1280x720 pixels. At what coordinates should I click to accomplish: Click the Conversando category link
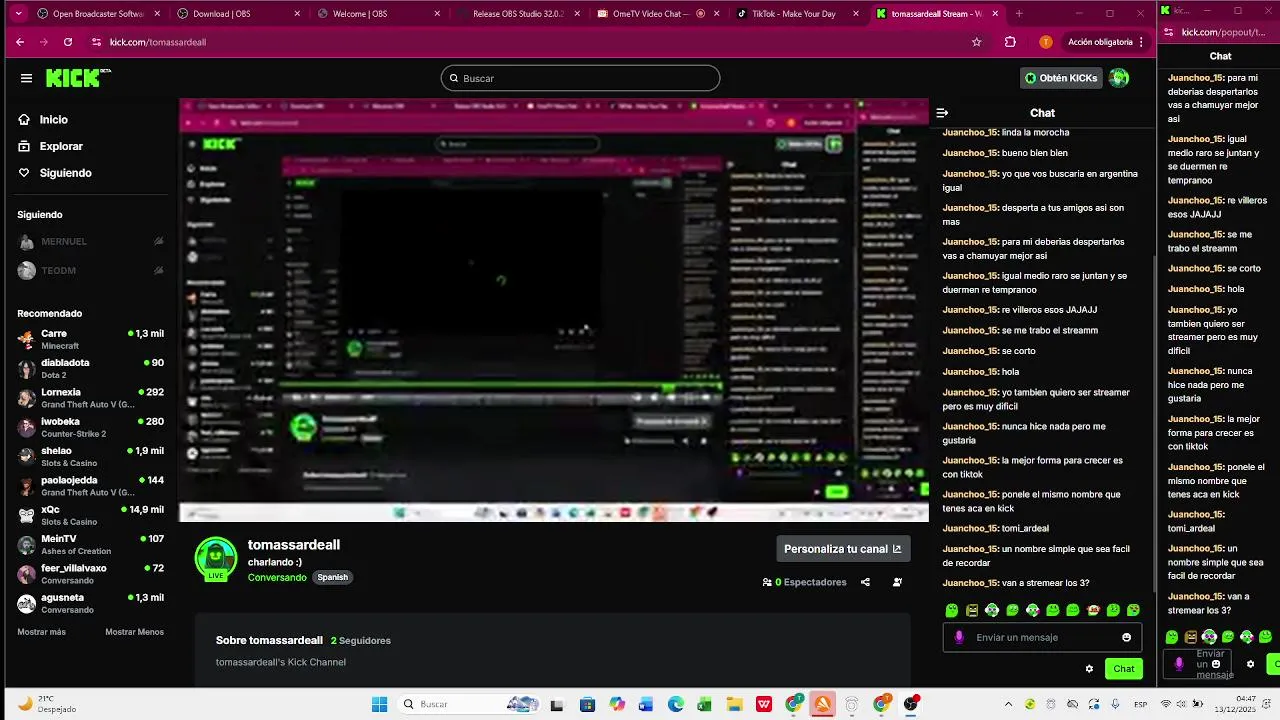pyautogui.click(x=277, y=577)
